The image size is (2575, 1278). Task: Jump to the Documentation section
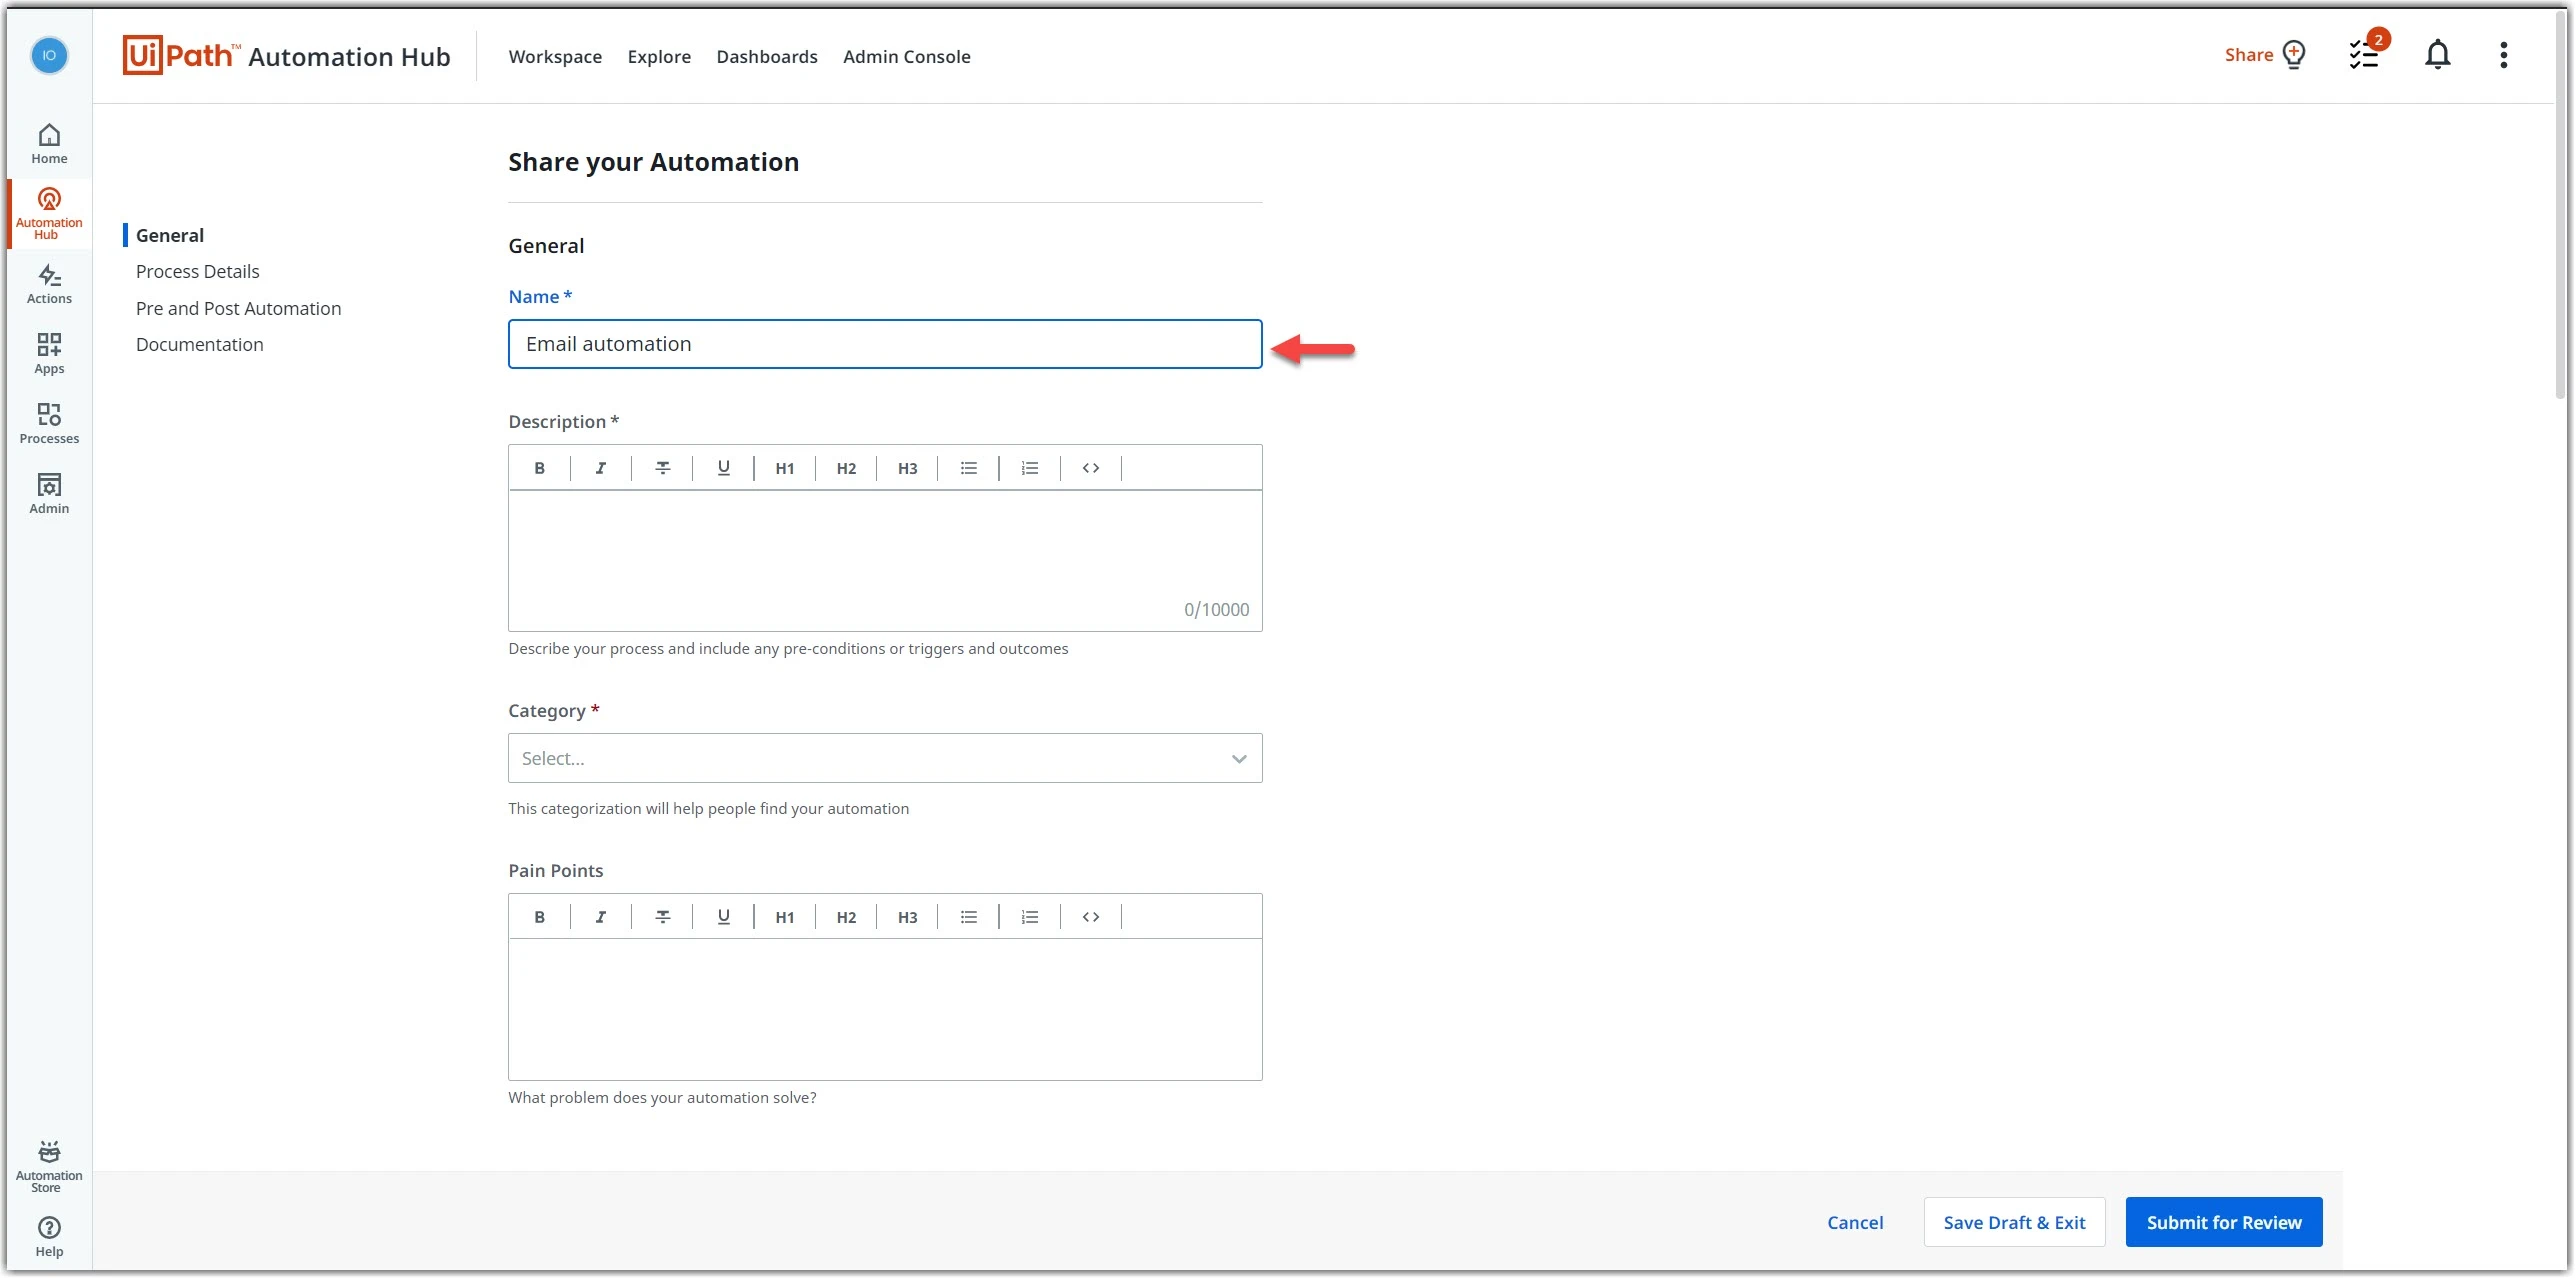pyautogui.click(x=199, y=344)
